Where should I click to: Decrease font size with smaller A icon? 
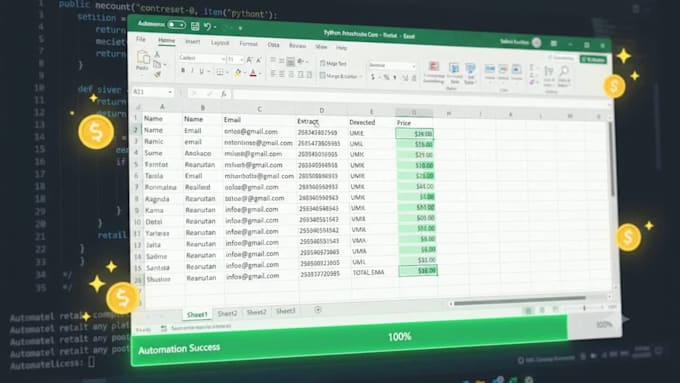(x=259, y=60)
